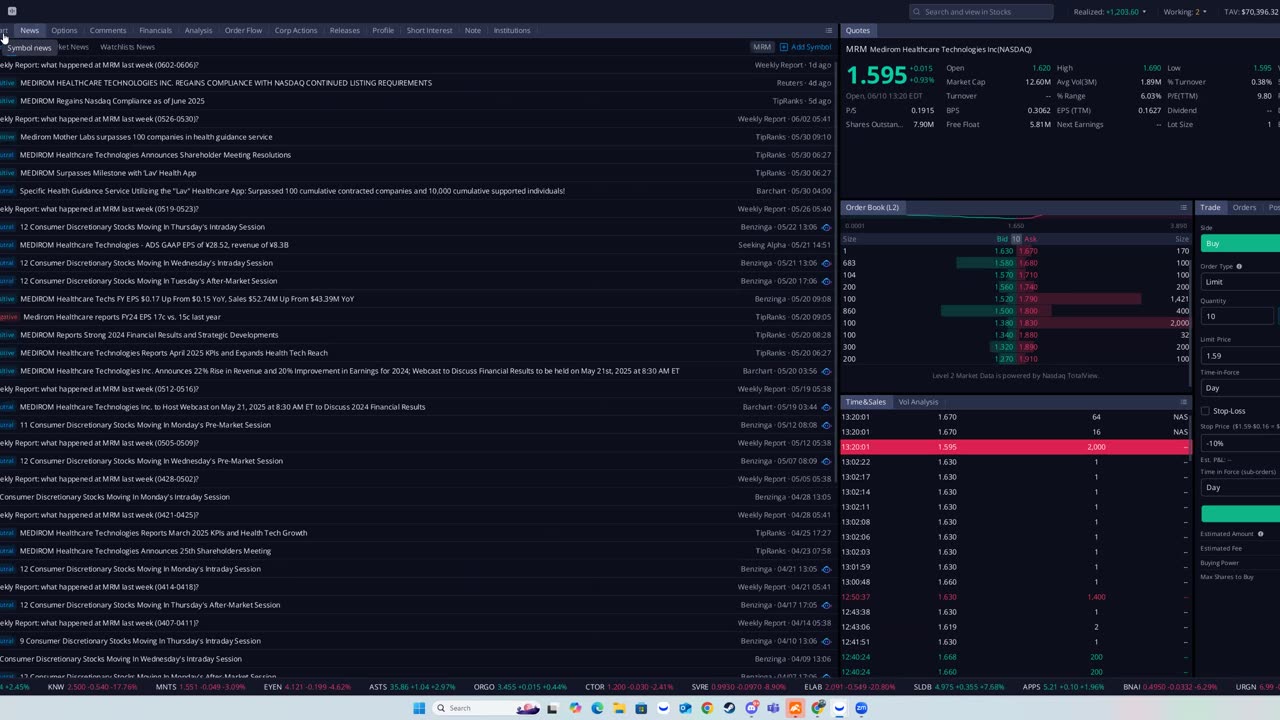
Task: Open the News panel hamburger menu
Action: [x=828, y=30]
